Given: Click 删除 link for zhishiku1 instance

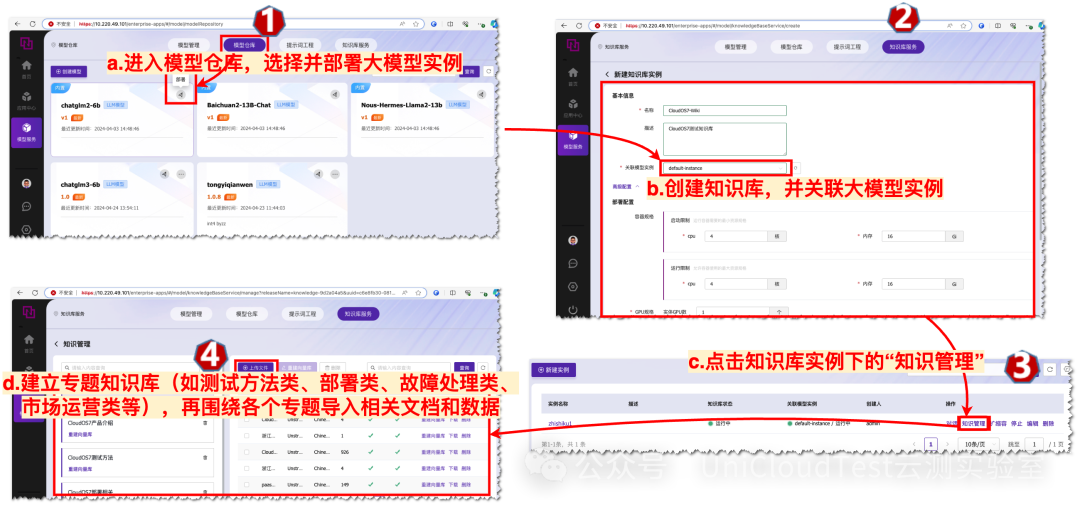Looking at the screenshot, I should (x=1048, y=423).
